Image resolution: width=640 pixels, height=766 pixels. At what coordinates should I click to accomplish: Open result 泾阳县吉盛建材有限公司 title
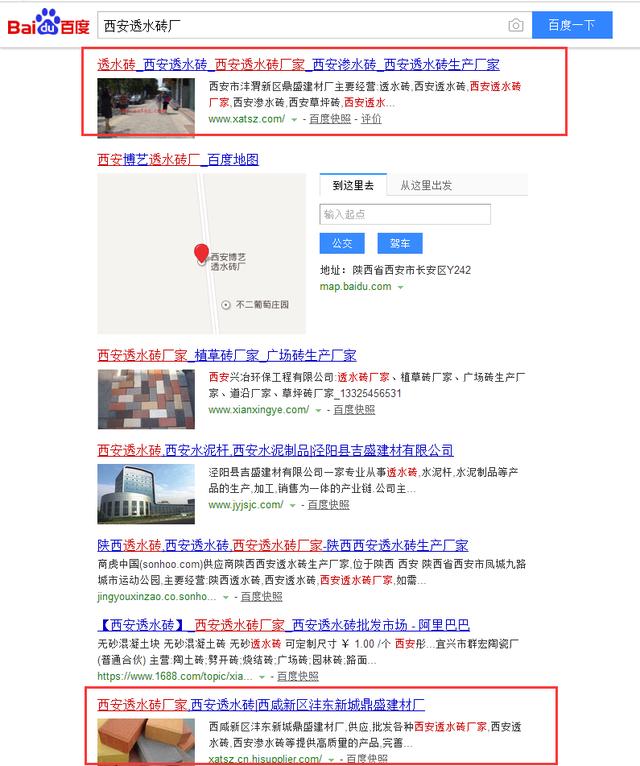click(275, 450)
